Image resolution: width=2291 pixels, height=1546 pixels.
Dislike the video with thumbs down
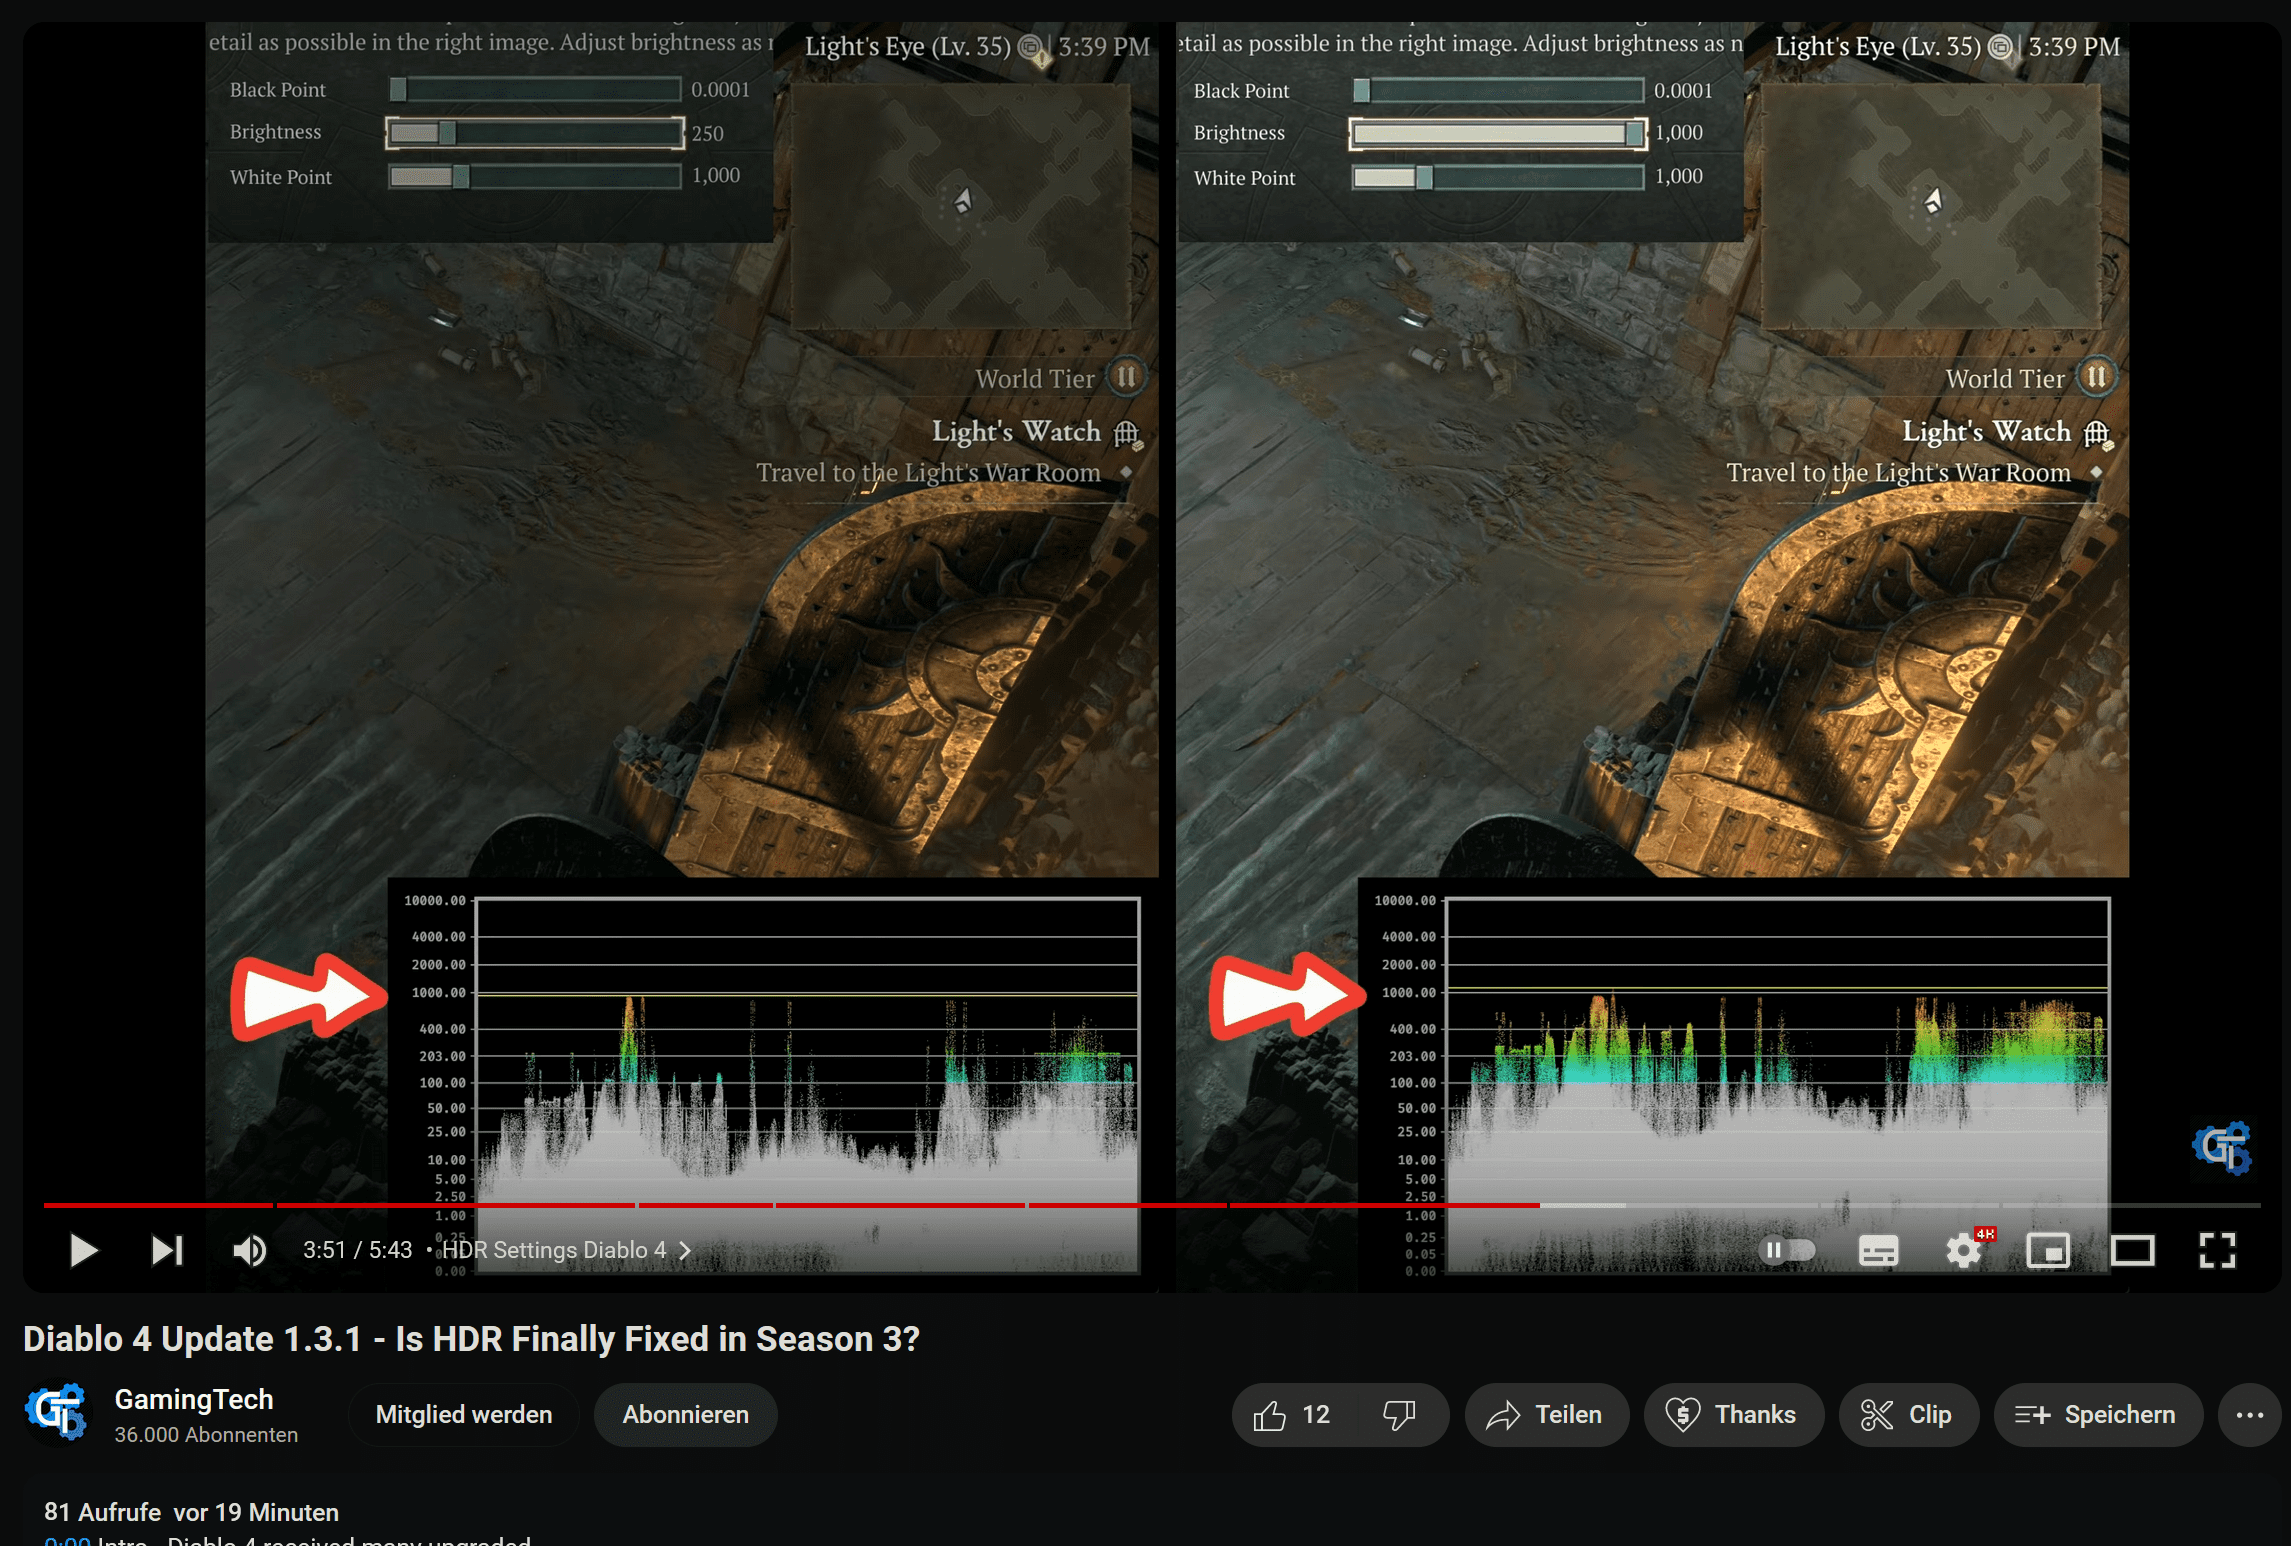coord(1399,1414)
